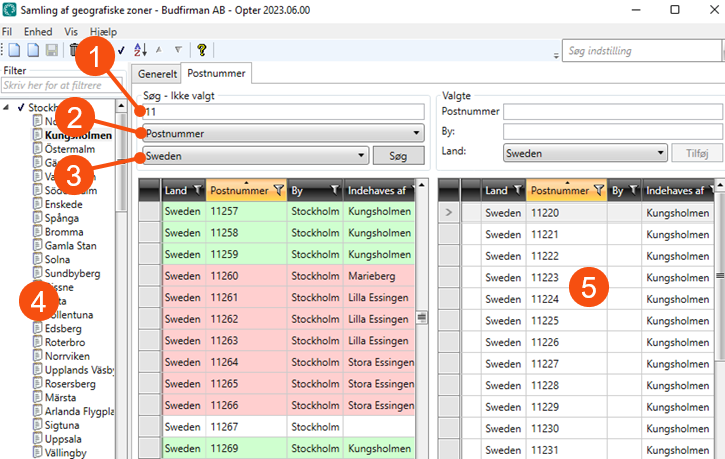Click the document icon next to Östermalm
The width and height of the screenshot is (725, 459).
click(37, 148)
